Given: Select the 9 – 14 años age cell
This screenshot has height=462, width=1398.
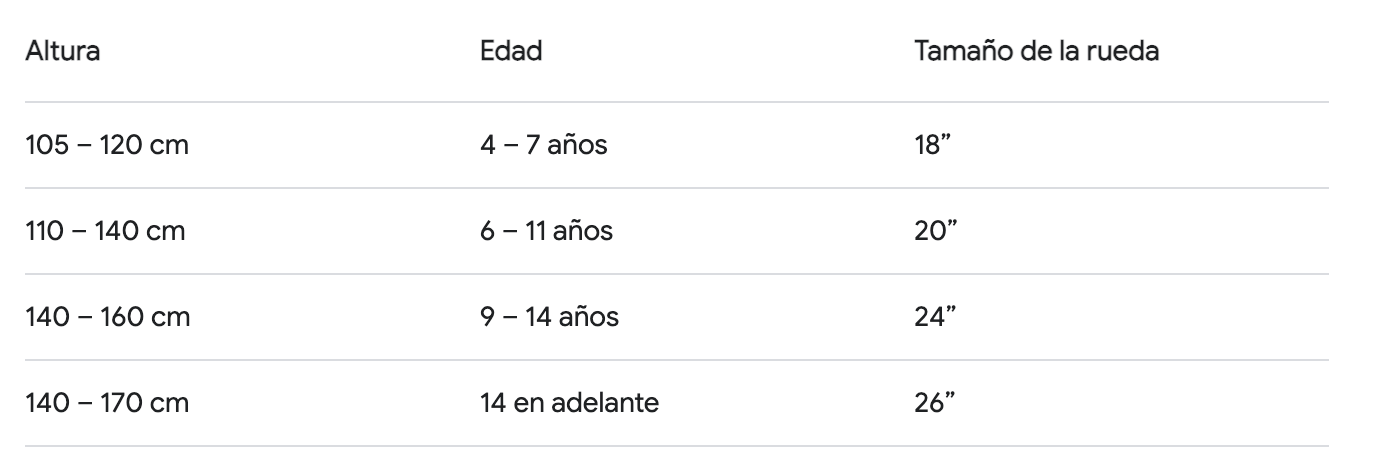Looking at the screenshot, I should pos(549,318).
